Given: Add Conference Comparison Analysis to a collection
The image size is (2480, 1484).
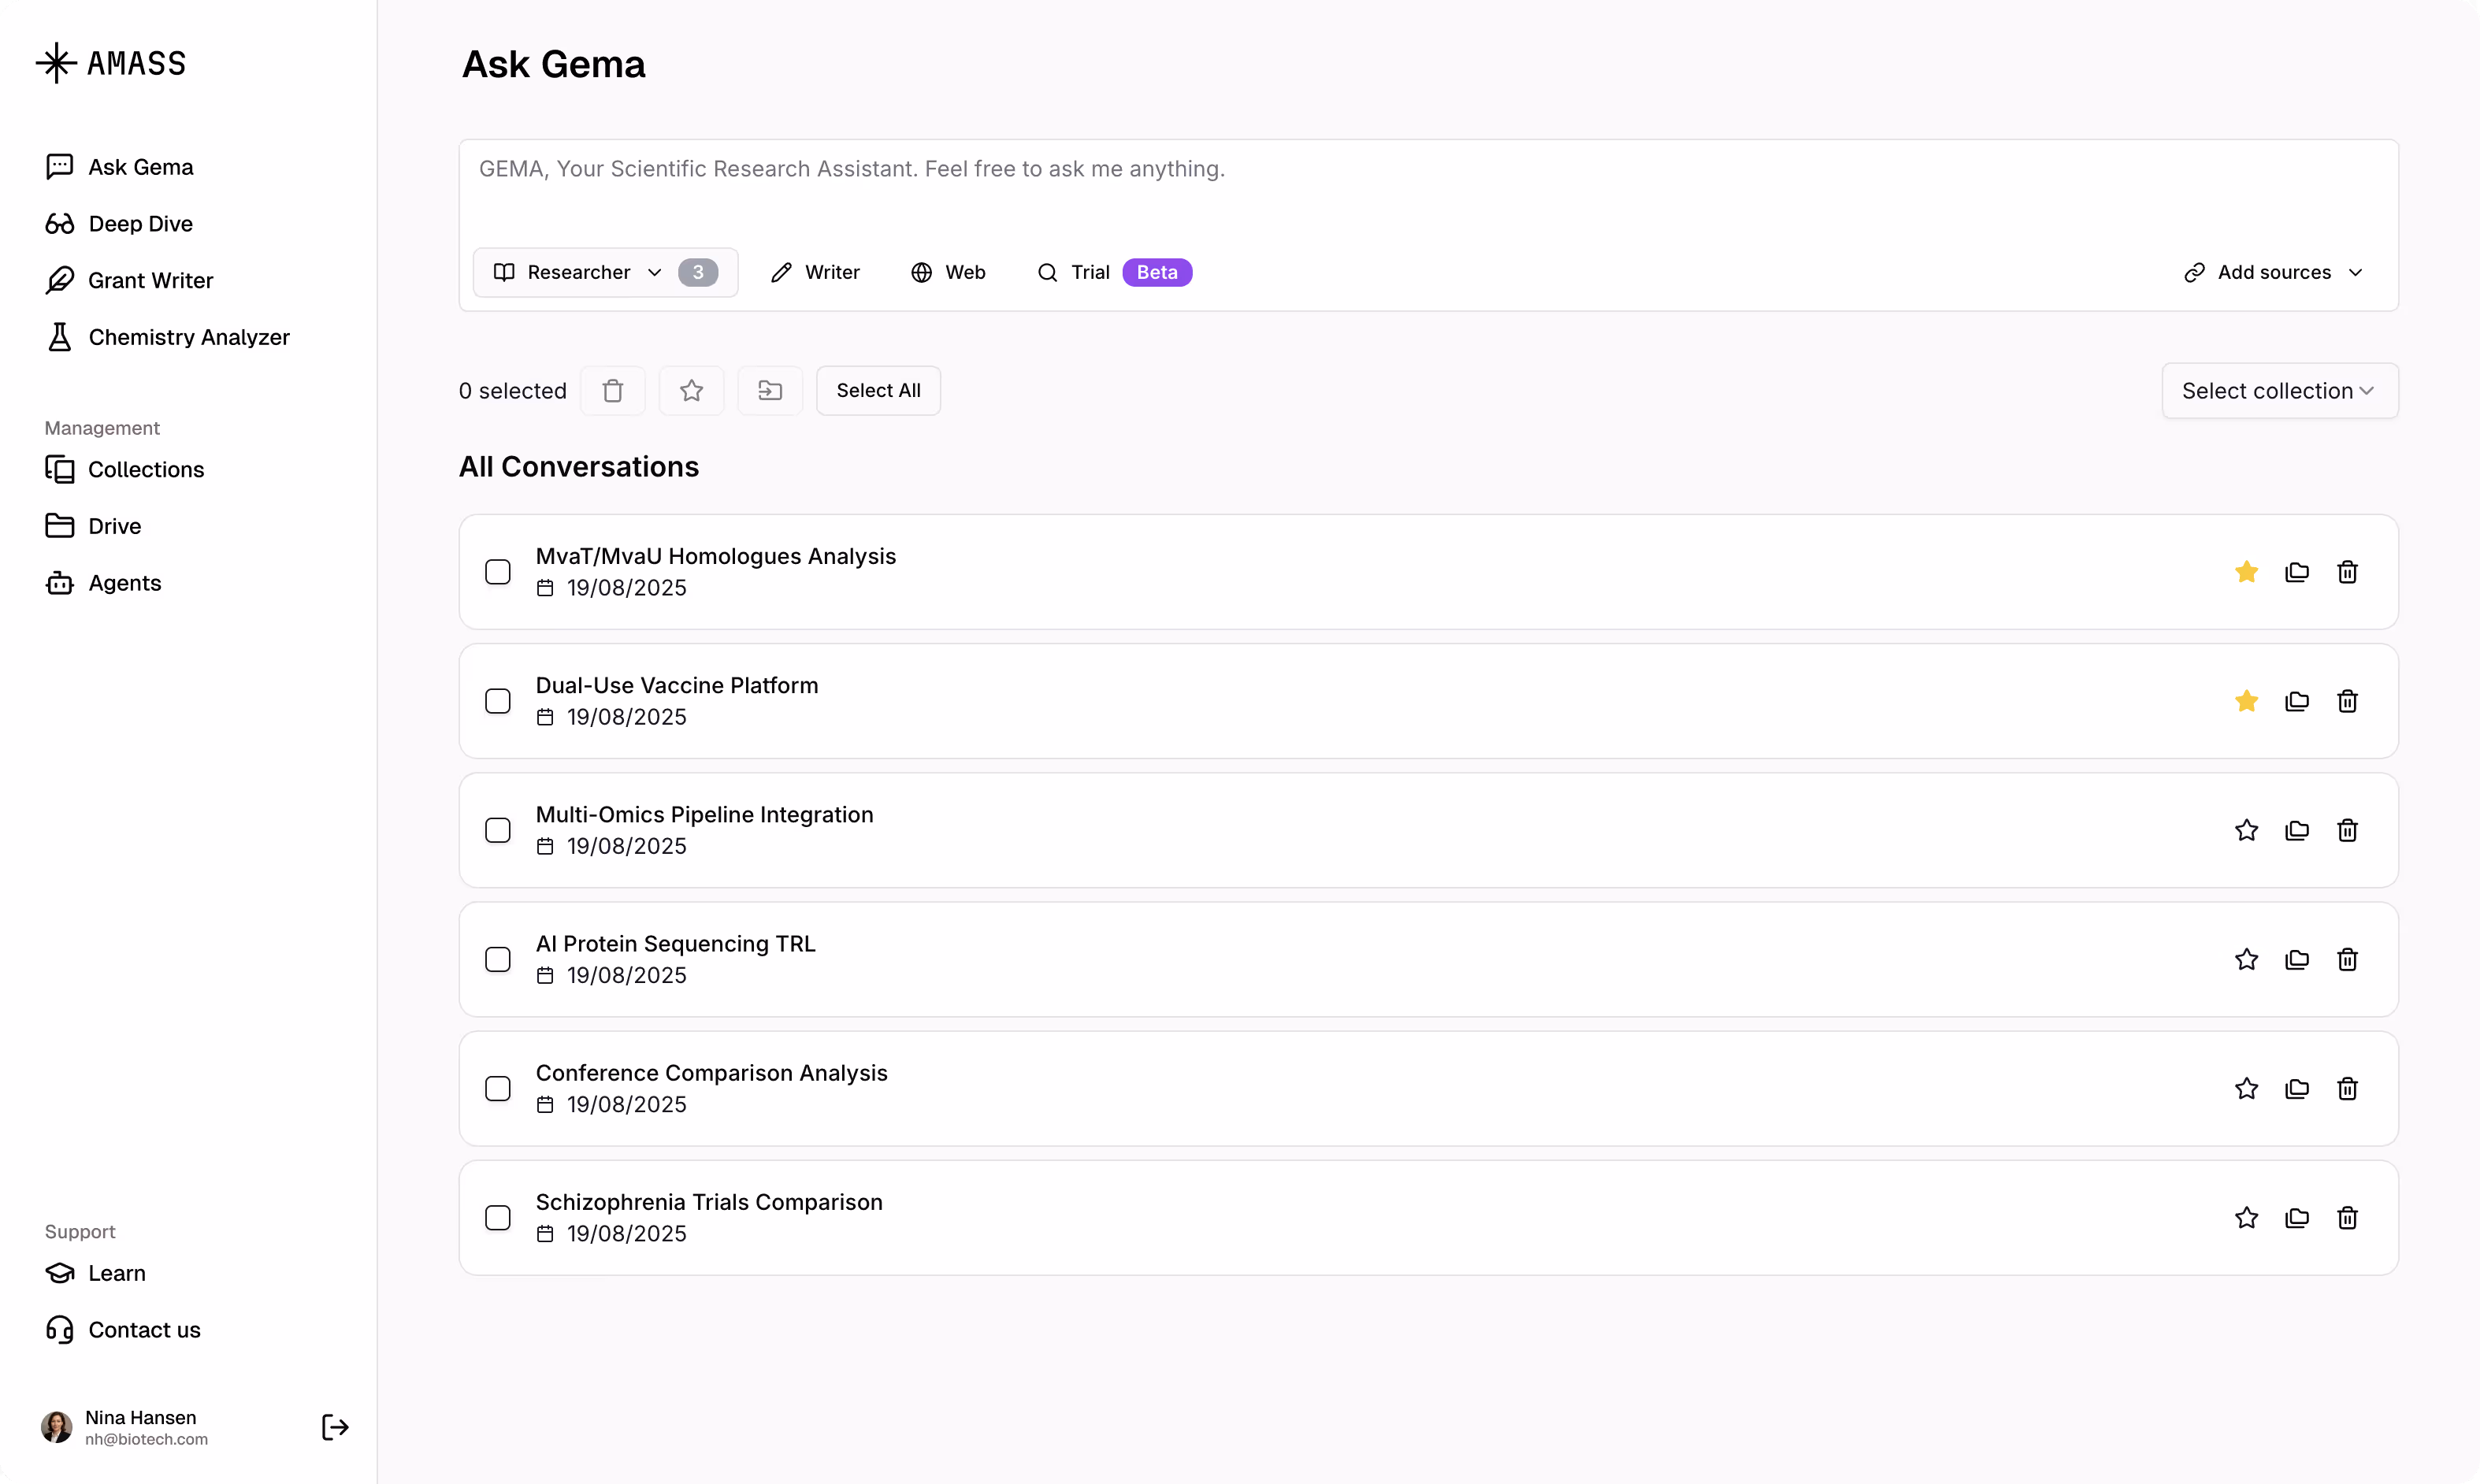Looking at the screenshot, I should tap(2297, 1088).
